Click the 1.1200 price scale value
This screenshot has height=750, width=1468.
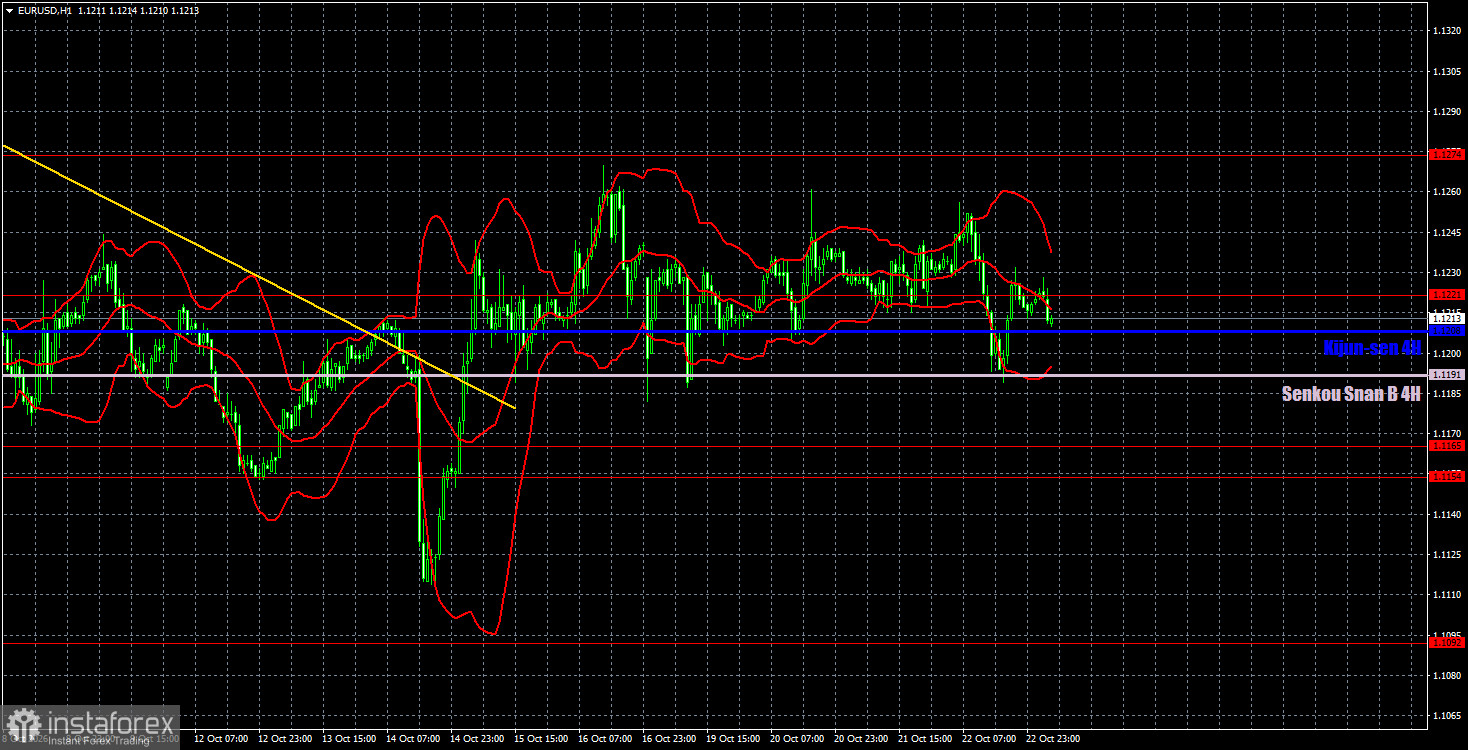[1447, 353]
